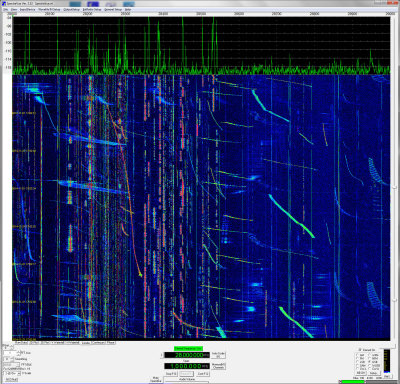Click the Cont F12 button
Screen dimensions: 400x384
(x=203, y=374)
